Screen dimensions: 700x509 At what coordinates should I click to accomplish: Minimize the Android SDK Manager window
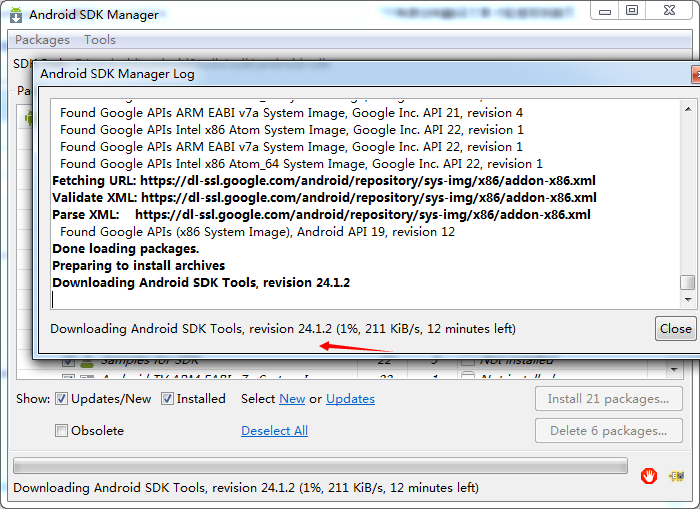[604, 11]
